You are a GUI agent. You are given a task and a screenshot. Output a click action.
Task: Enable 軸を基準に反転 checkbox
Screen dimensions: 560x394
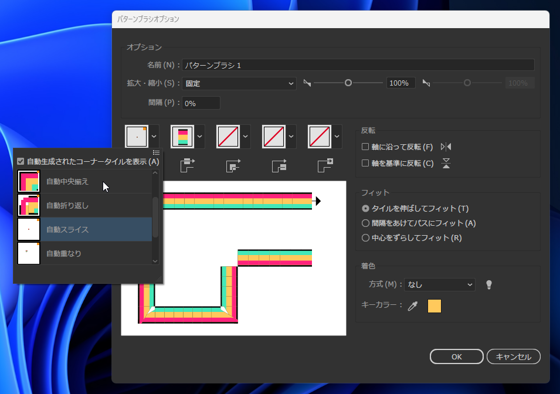click(x=365, y=163)
